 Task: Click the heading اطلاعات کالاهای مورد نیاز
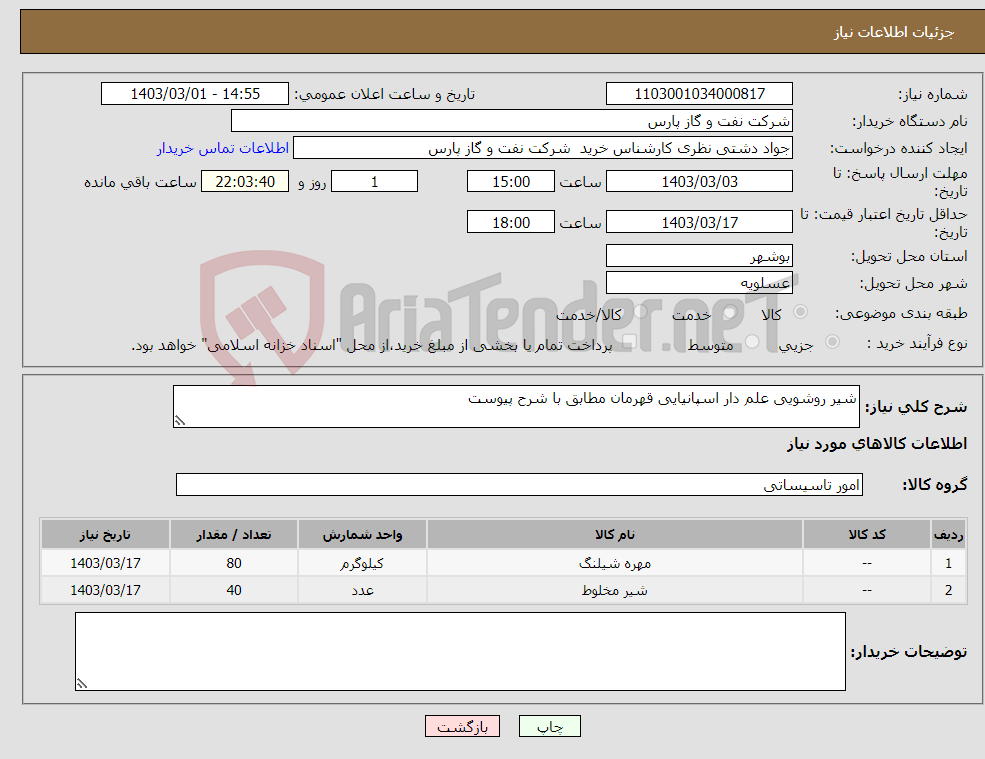[x=877, y=444]
